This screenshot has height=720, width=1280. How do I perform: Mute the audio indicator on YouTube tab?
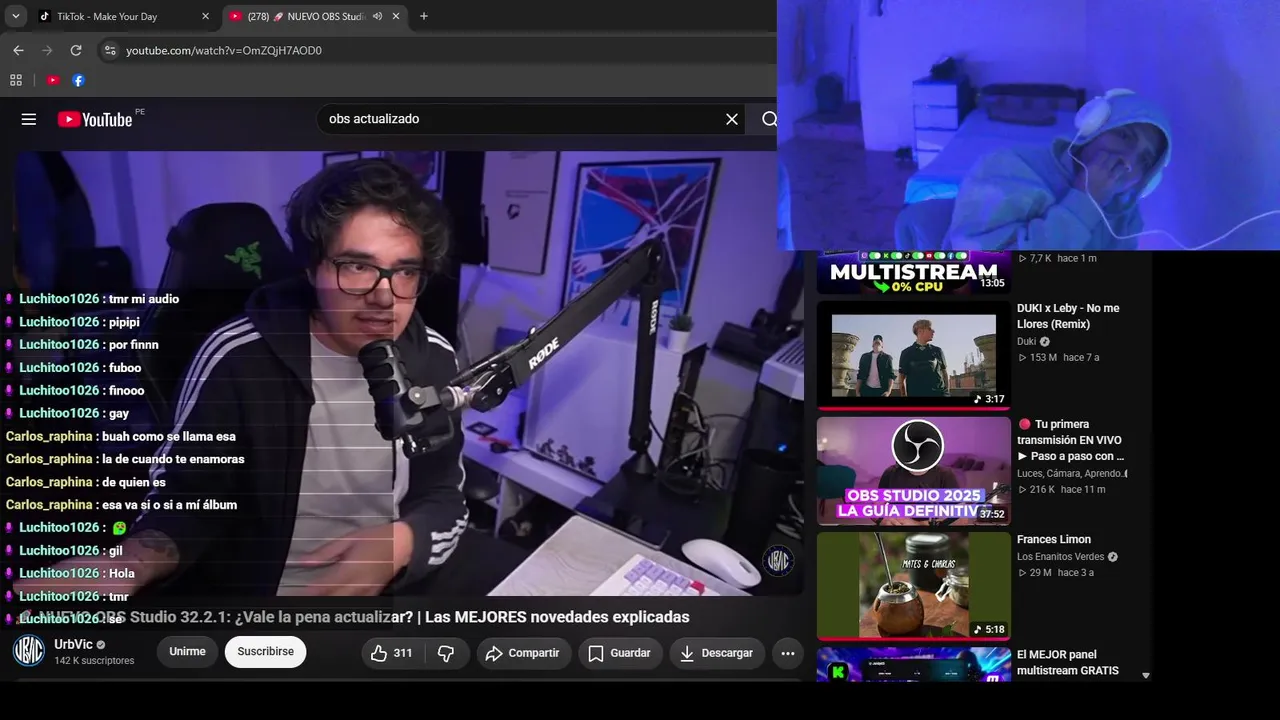(377, 16)
